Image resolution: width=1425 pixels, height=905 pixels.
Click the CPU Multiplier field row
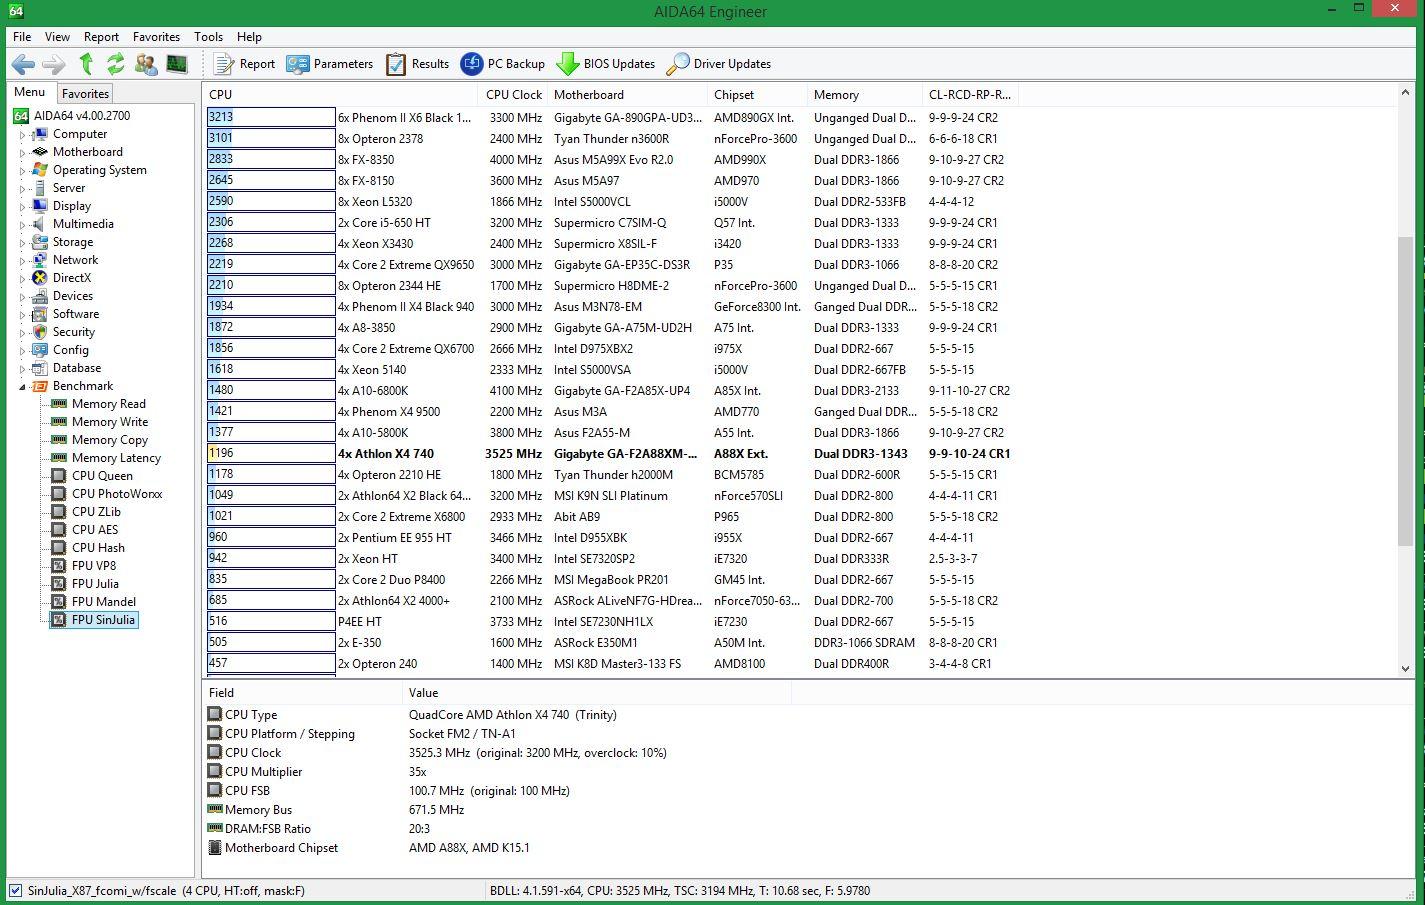tap(497, 772)
